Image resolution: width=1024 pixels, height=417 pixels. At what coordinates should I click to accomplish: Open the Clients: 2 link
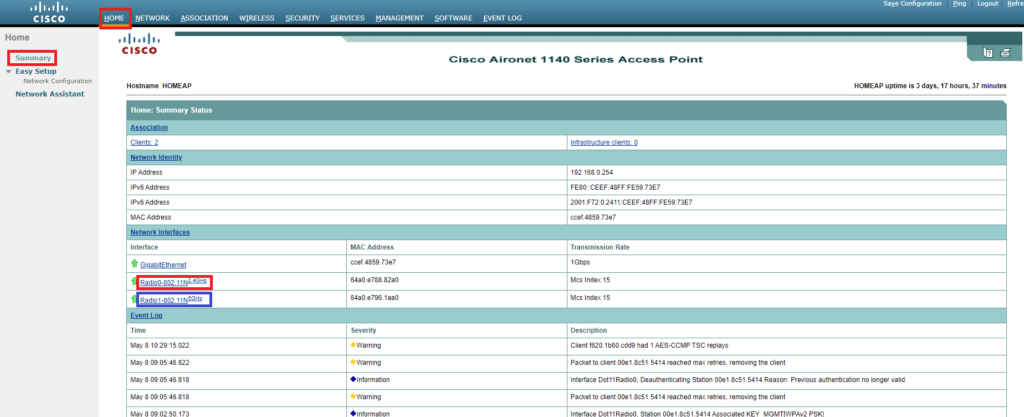click(x=144, y=142)
